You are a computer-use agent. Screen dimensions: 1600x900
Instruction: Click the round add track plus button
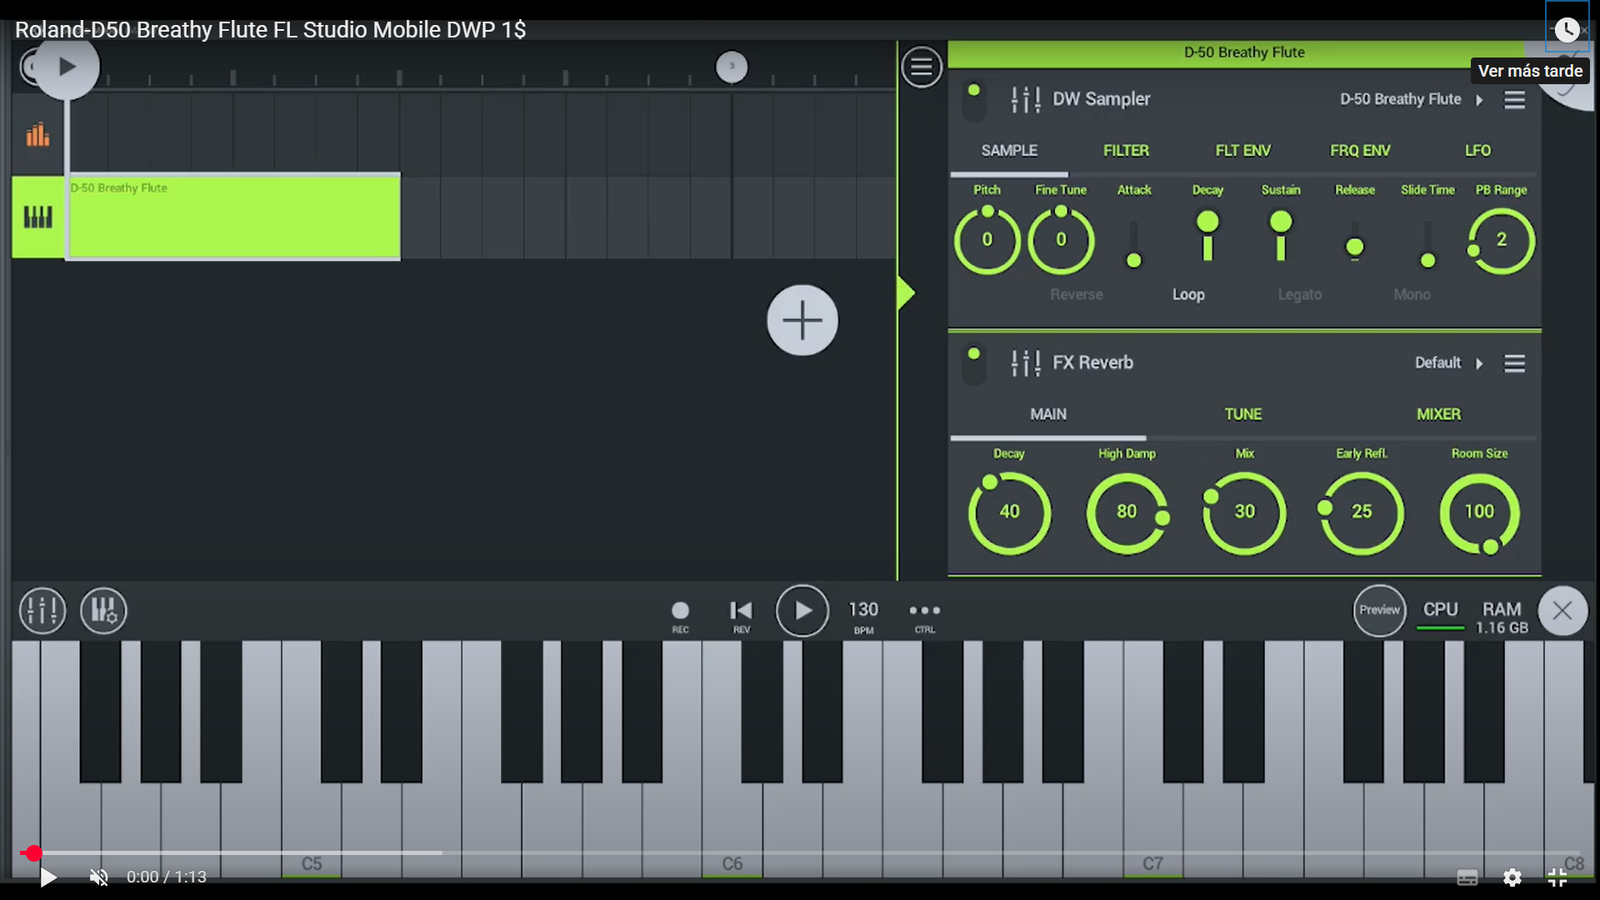click(802, 320)
